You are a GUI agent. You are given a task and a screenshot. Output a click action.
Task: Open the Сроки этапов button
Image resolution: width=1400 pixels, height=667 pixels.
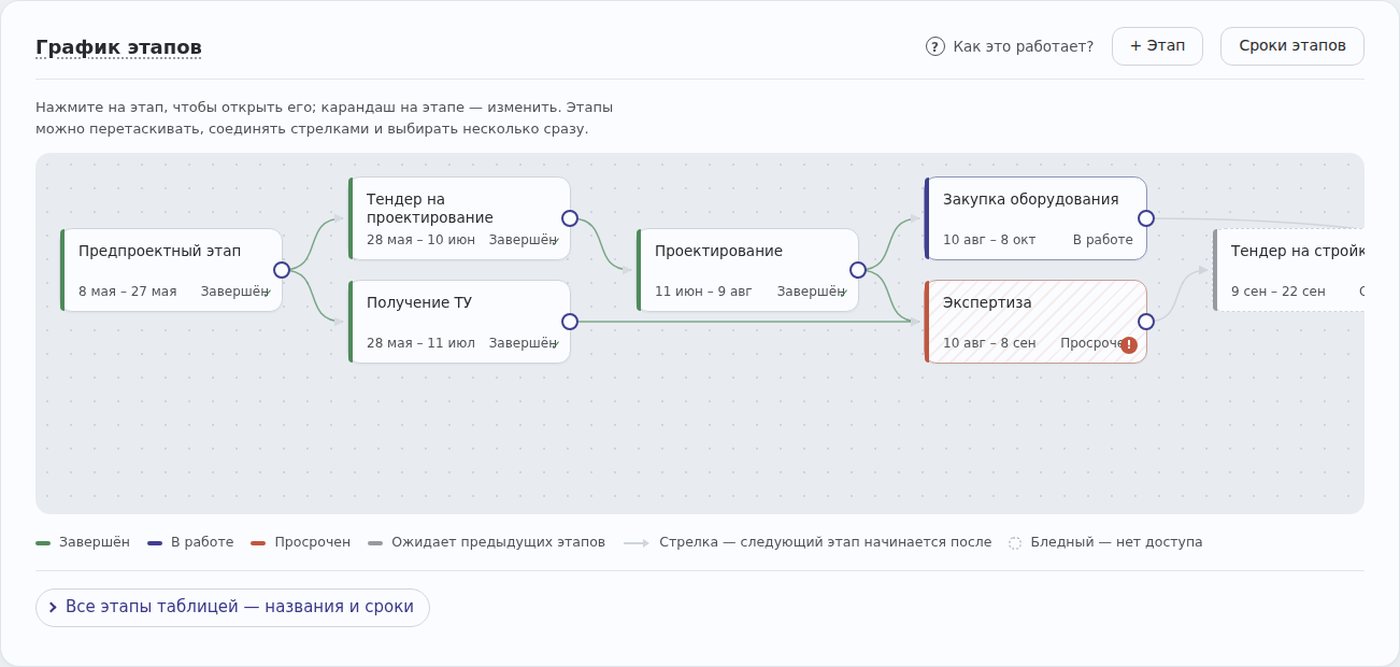coord(1292,46)
